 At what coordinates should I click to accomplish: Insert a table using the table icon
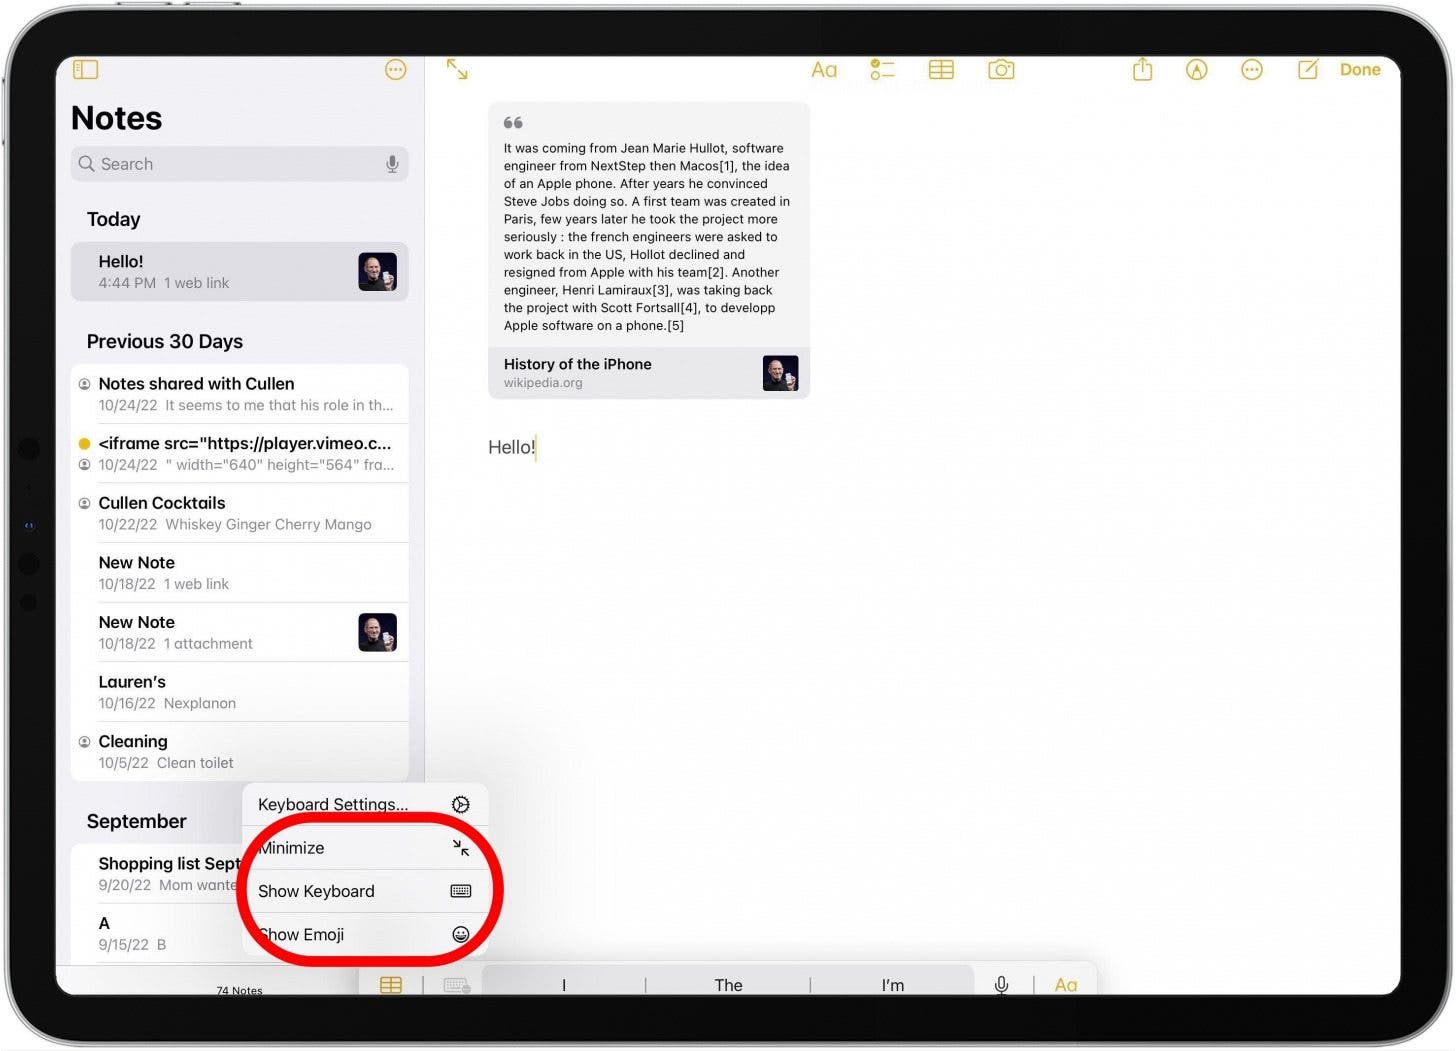[941, 69]
